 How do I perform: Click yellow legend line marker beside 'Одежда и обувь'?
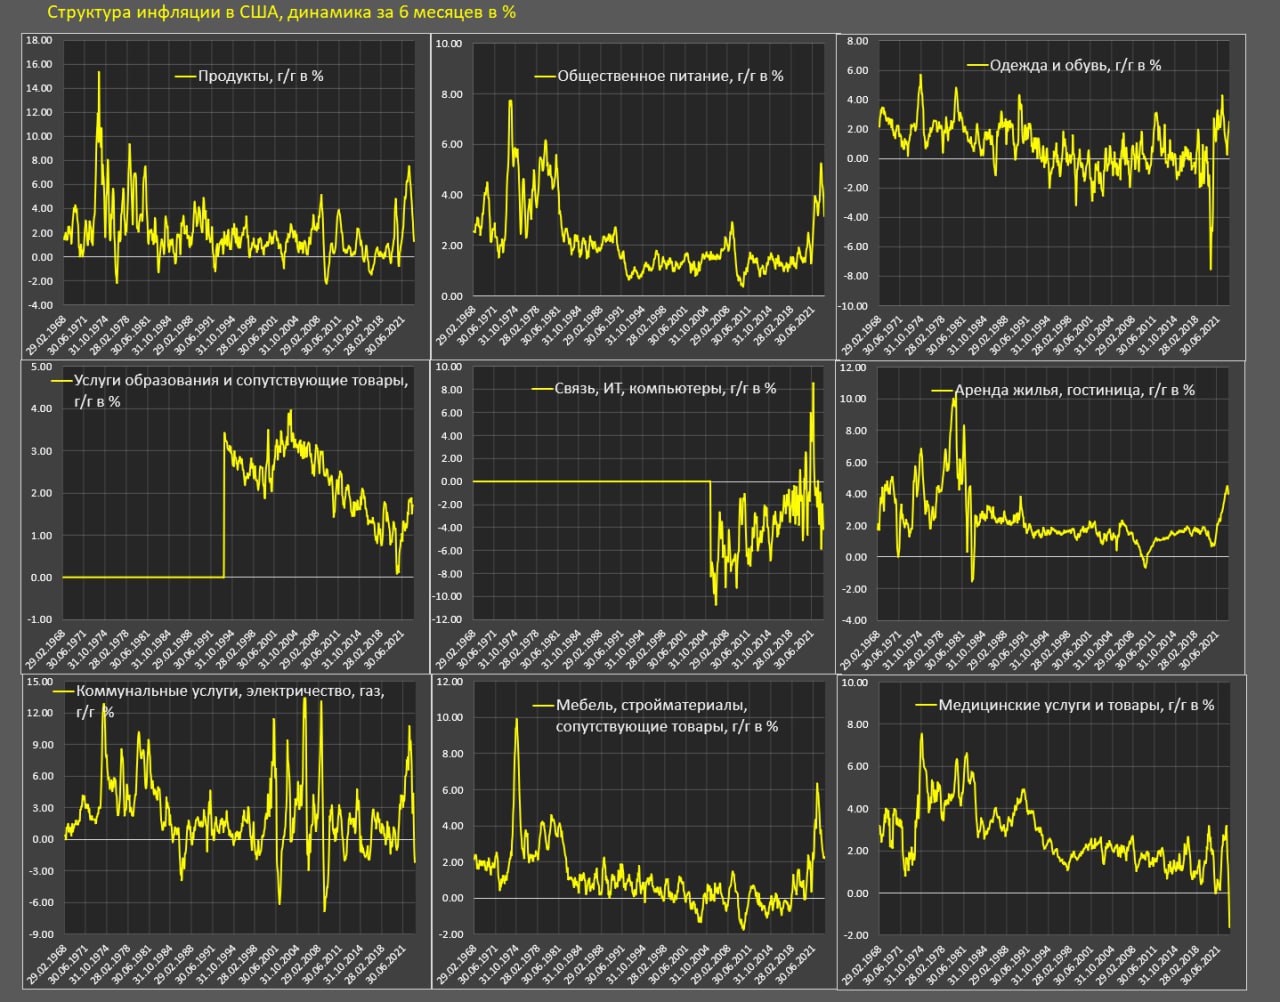pyautogui.click(x=977, y=65)
